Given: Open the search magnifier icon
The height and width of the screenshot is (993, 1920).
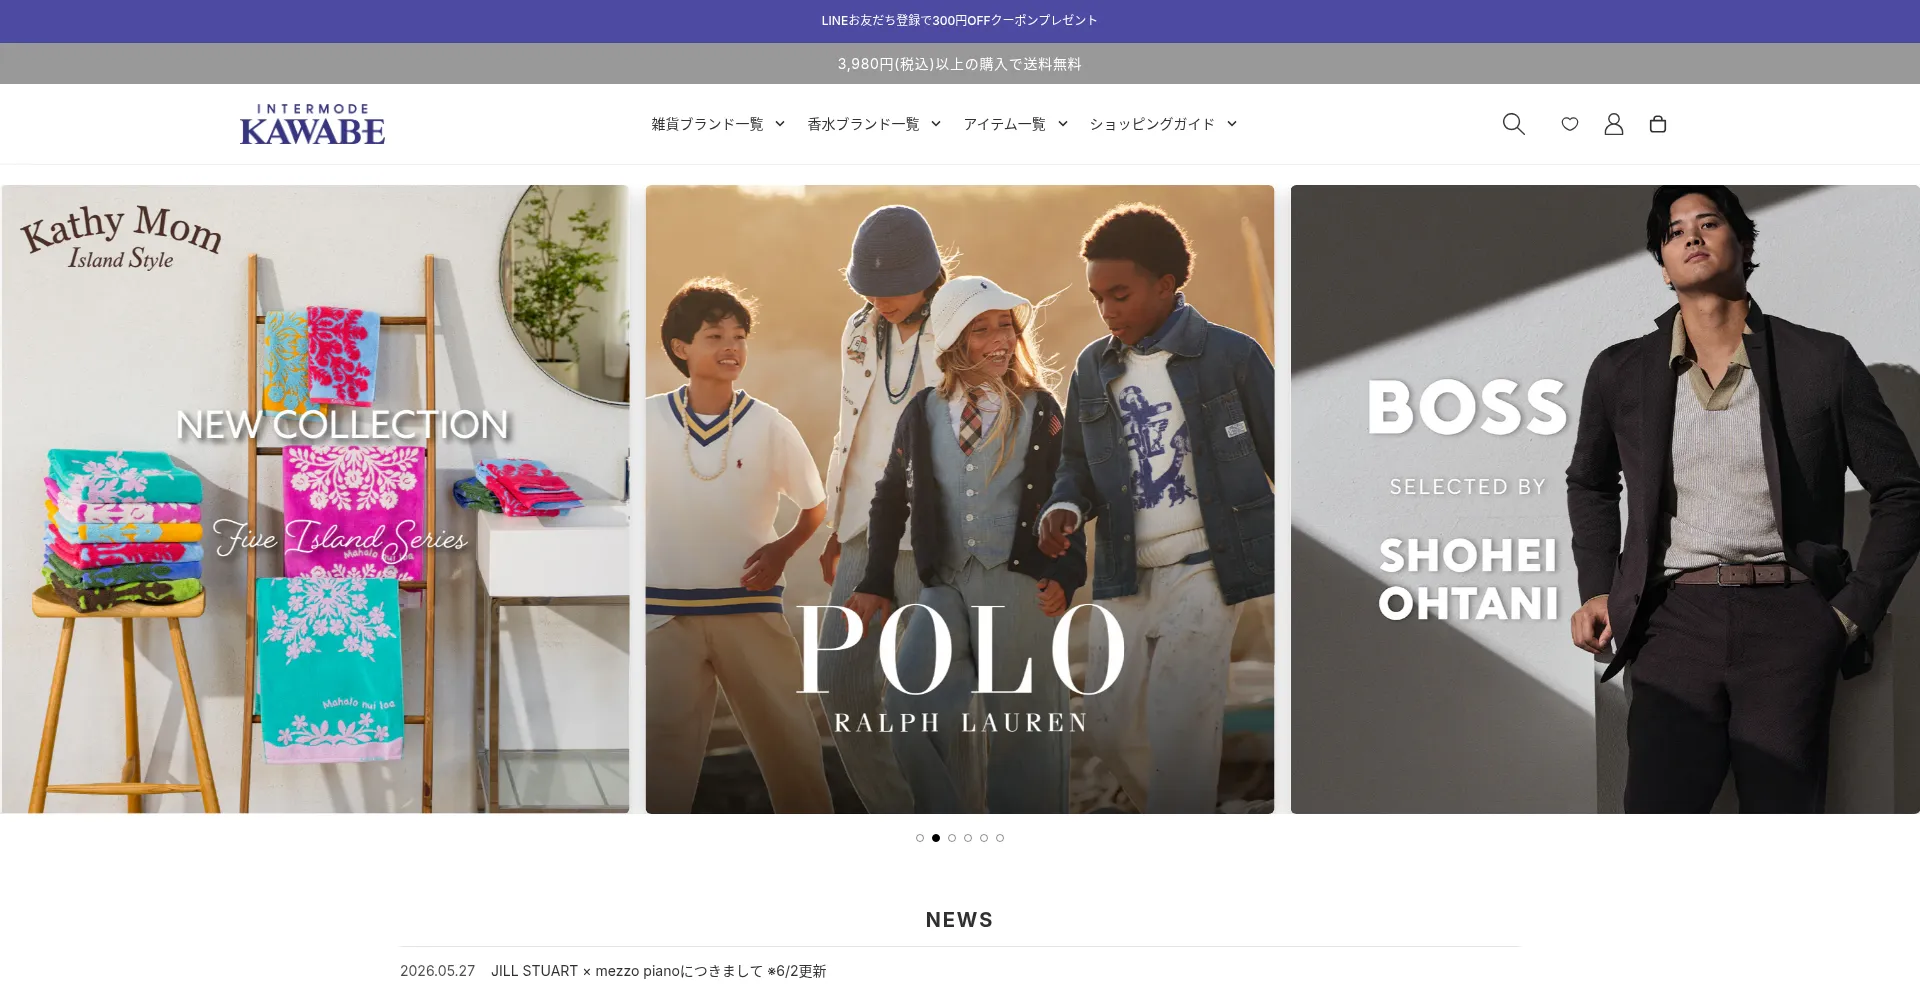Looking at the screenshot, I should point(1514,124).
